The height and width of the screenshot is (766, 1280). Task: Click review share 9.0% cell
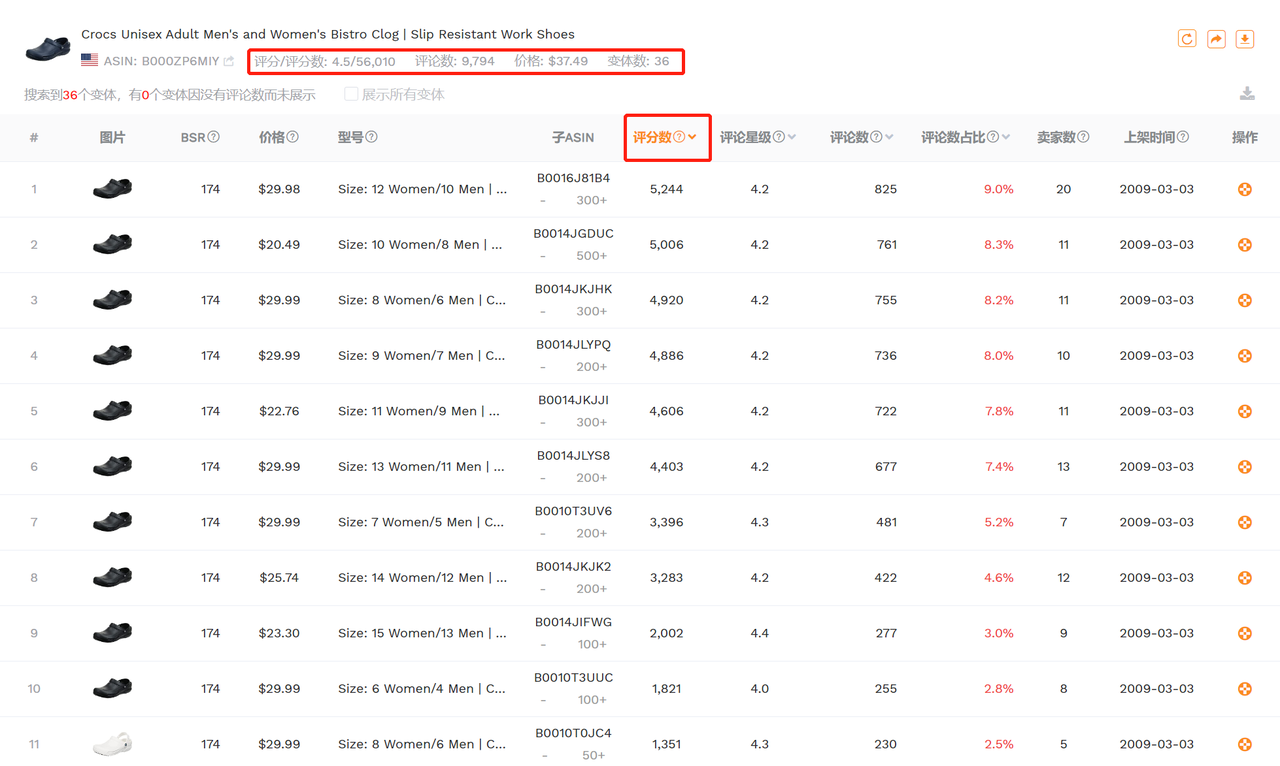point(999,189)
